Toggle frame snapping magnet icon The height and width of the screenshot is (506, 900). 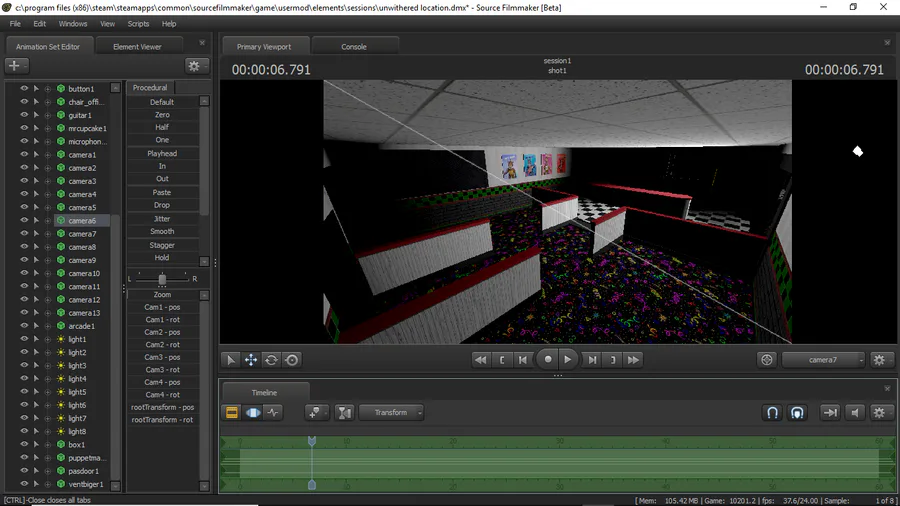(x=797, y=412)
